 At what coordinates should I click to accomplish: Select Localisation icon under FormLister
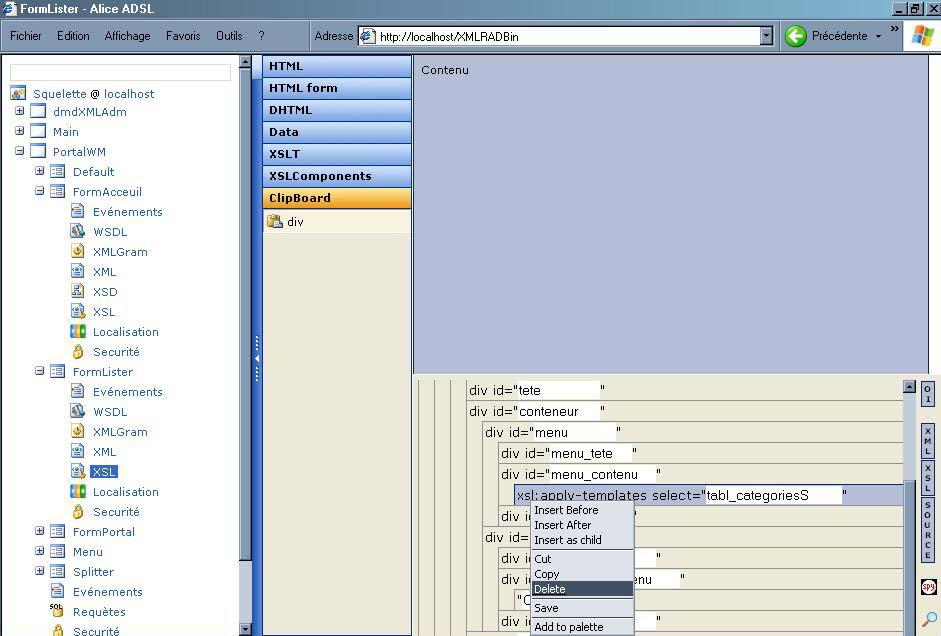[x=78, y=492]
